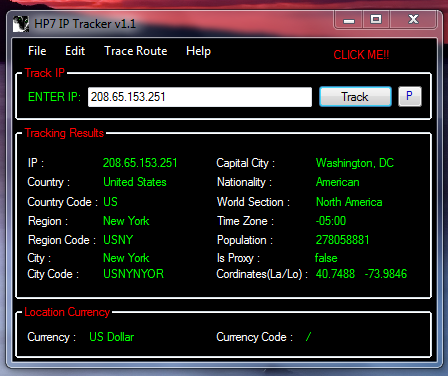Viewport: 448px width, 376px height.
Task: Click the small P button
Action: (410, 96)
